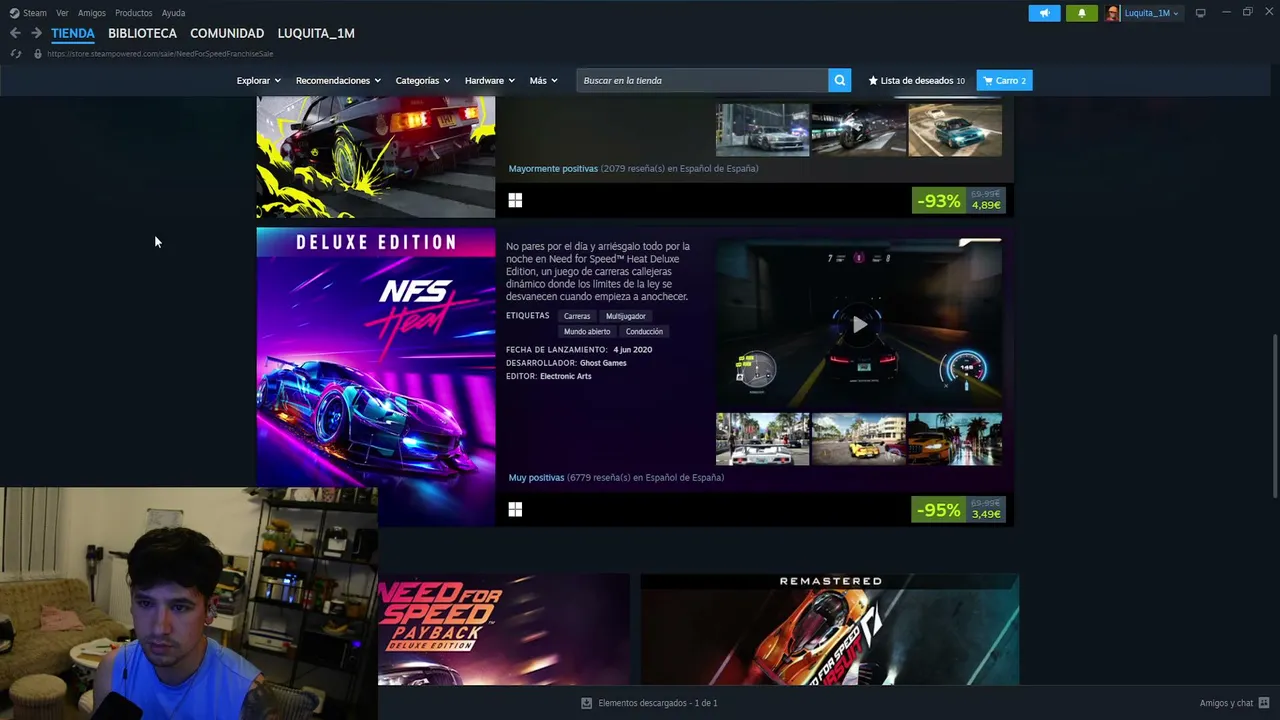Image resolution: width=1280 pixels, height=720 pixels.
Task: Click Elementos descargados - 1 de 1 text
Action: (x=658, y=703)
